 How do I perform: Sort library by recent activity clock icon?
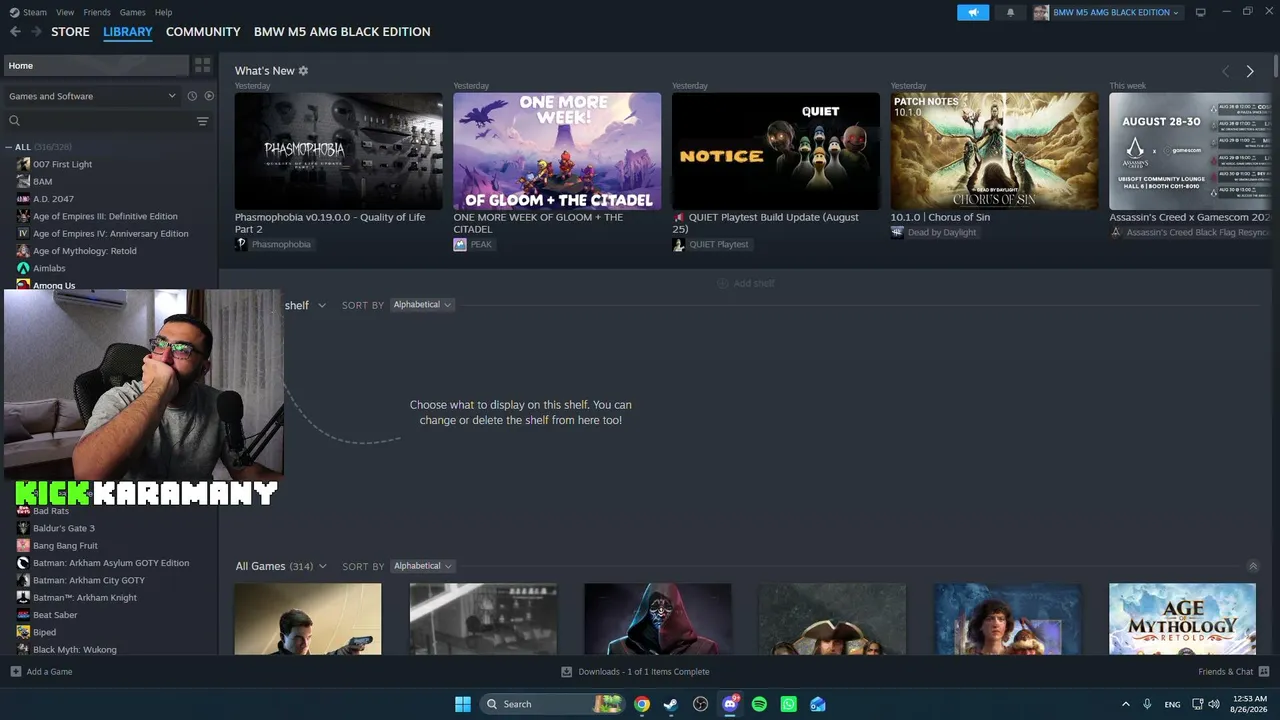pyautogui.click(x=192, y=96)
